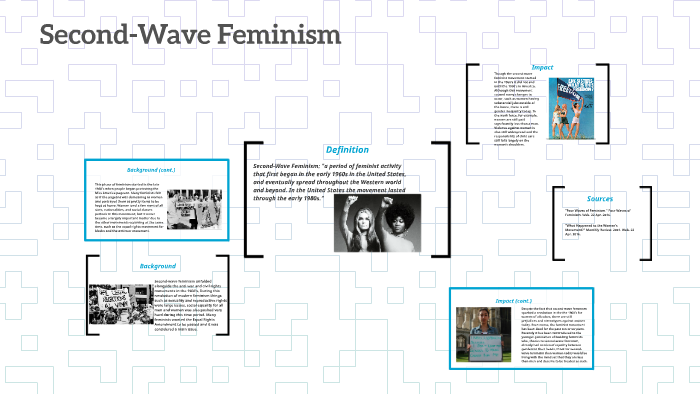Click the Freedom poster image in Impact

point(571,108)
